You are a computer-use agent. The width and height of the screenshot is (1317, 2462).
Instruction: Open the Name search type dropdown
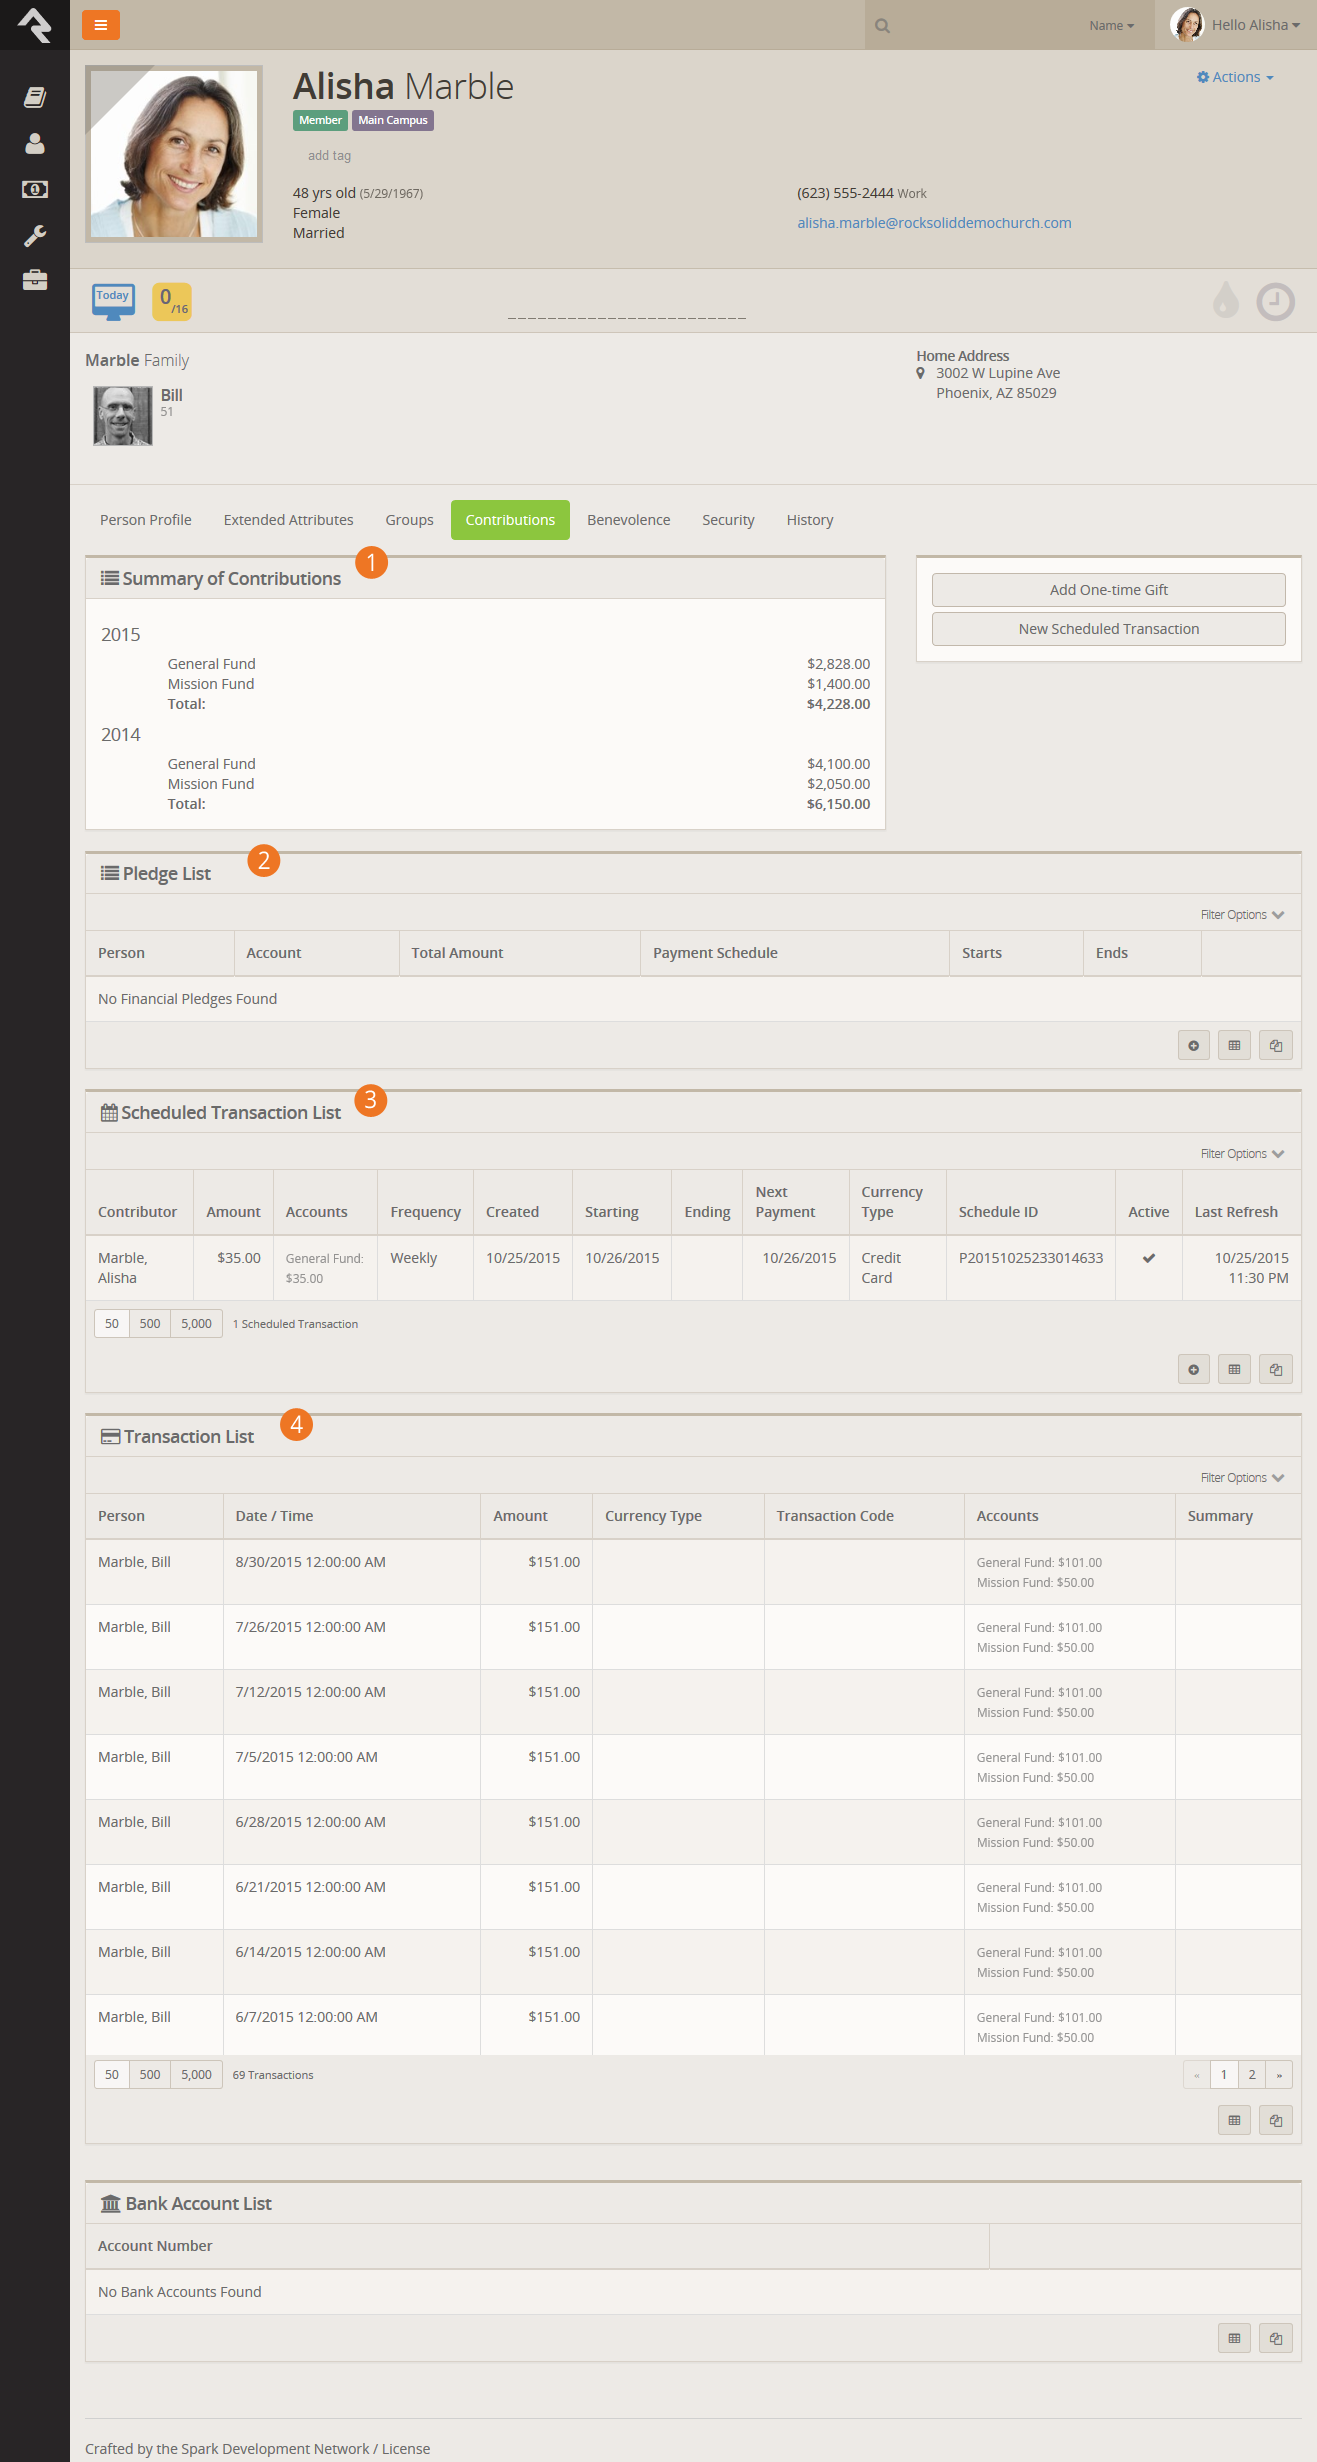click(1111, 26)
